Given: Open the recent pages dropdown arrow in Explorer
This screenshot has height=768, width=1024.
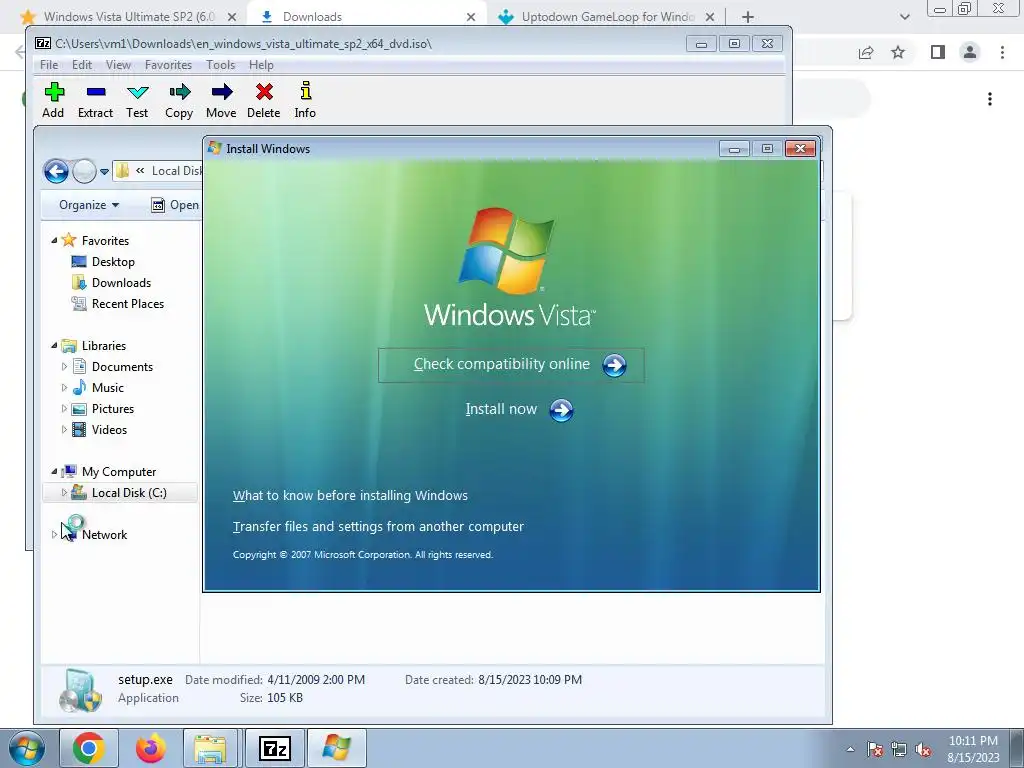Looking at the screenshot, I should [x=104, y=172].
